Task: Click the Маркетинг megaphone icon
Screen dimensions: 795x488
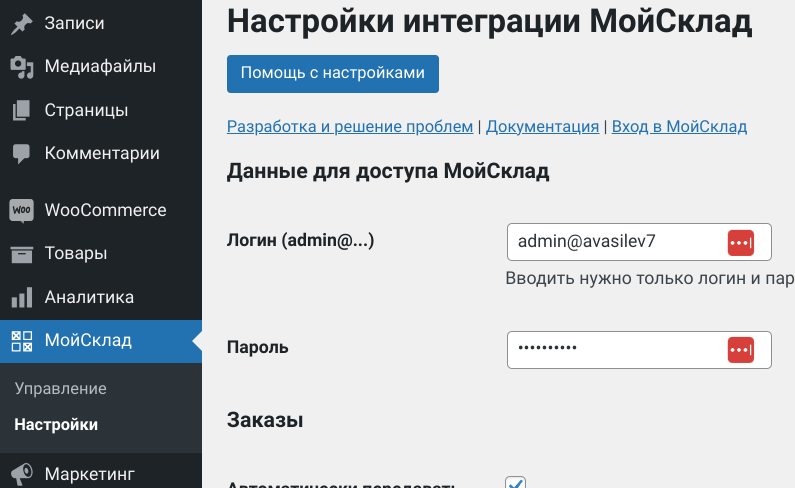Action: point(21,474)
